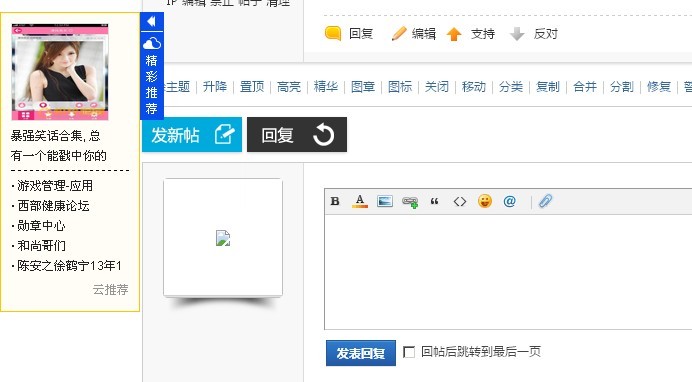Insert a quote block

tap(435, 202)
